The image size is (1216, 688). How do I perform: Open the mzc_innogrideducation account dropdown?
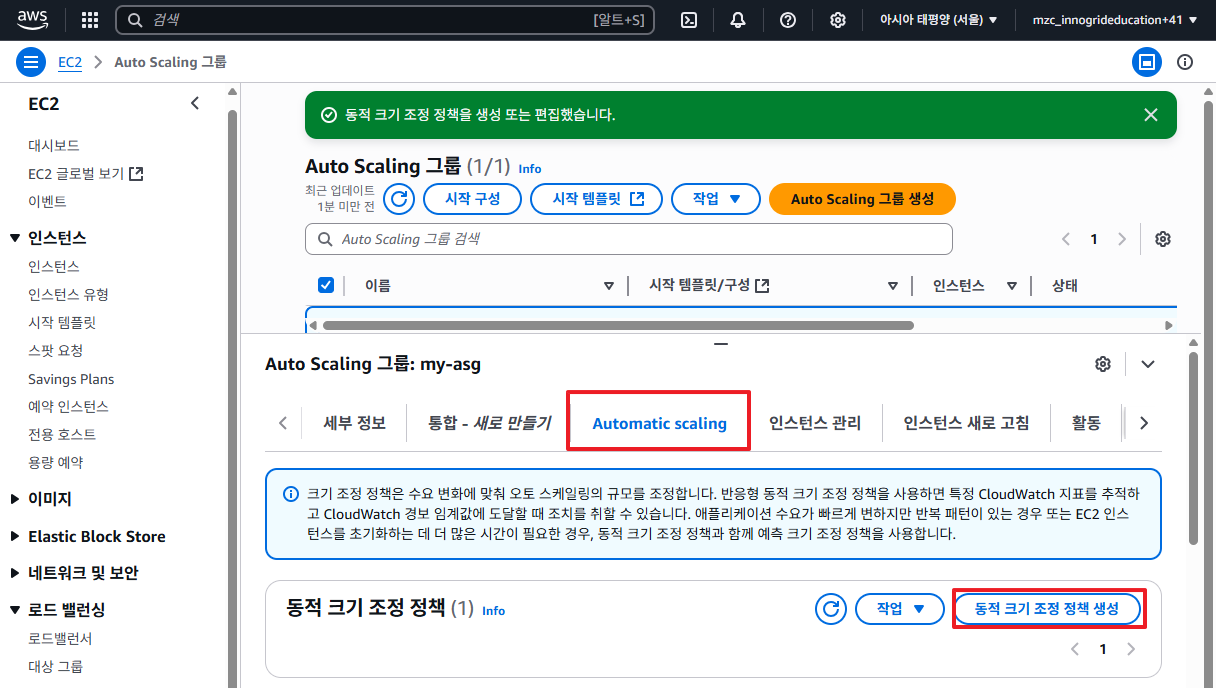(x=1115, y=20)
